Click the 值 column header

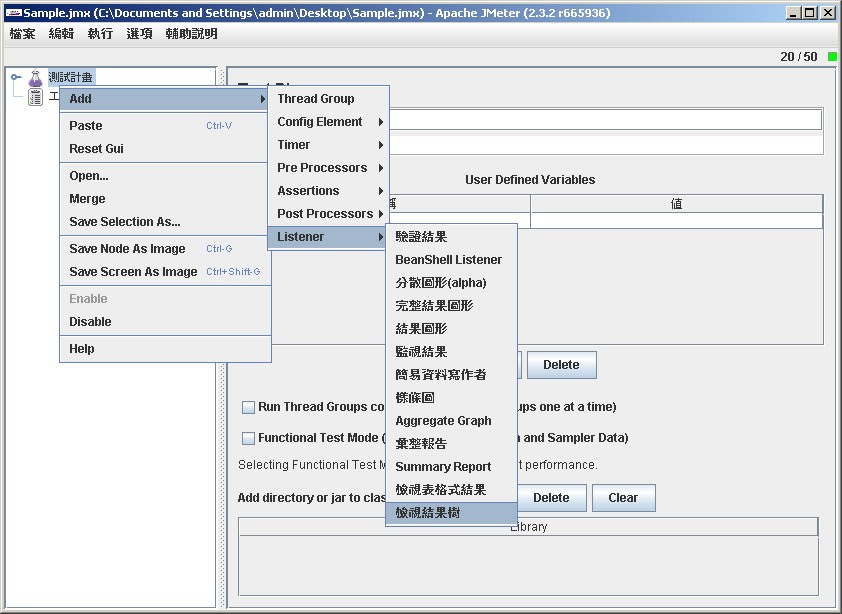click(677, 204)
